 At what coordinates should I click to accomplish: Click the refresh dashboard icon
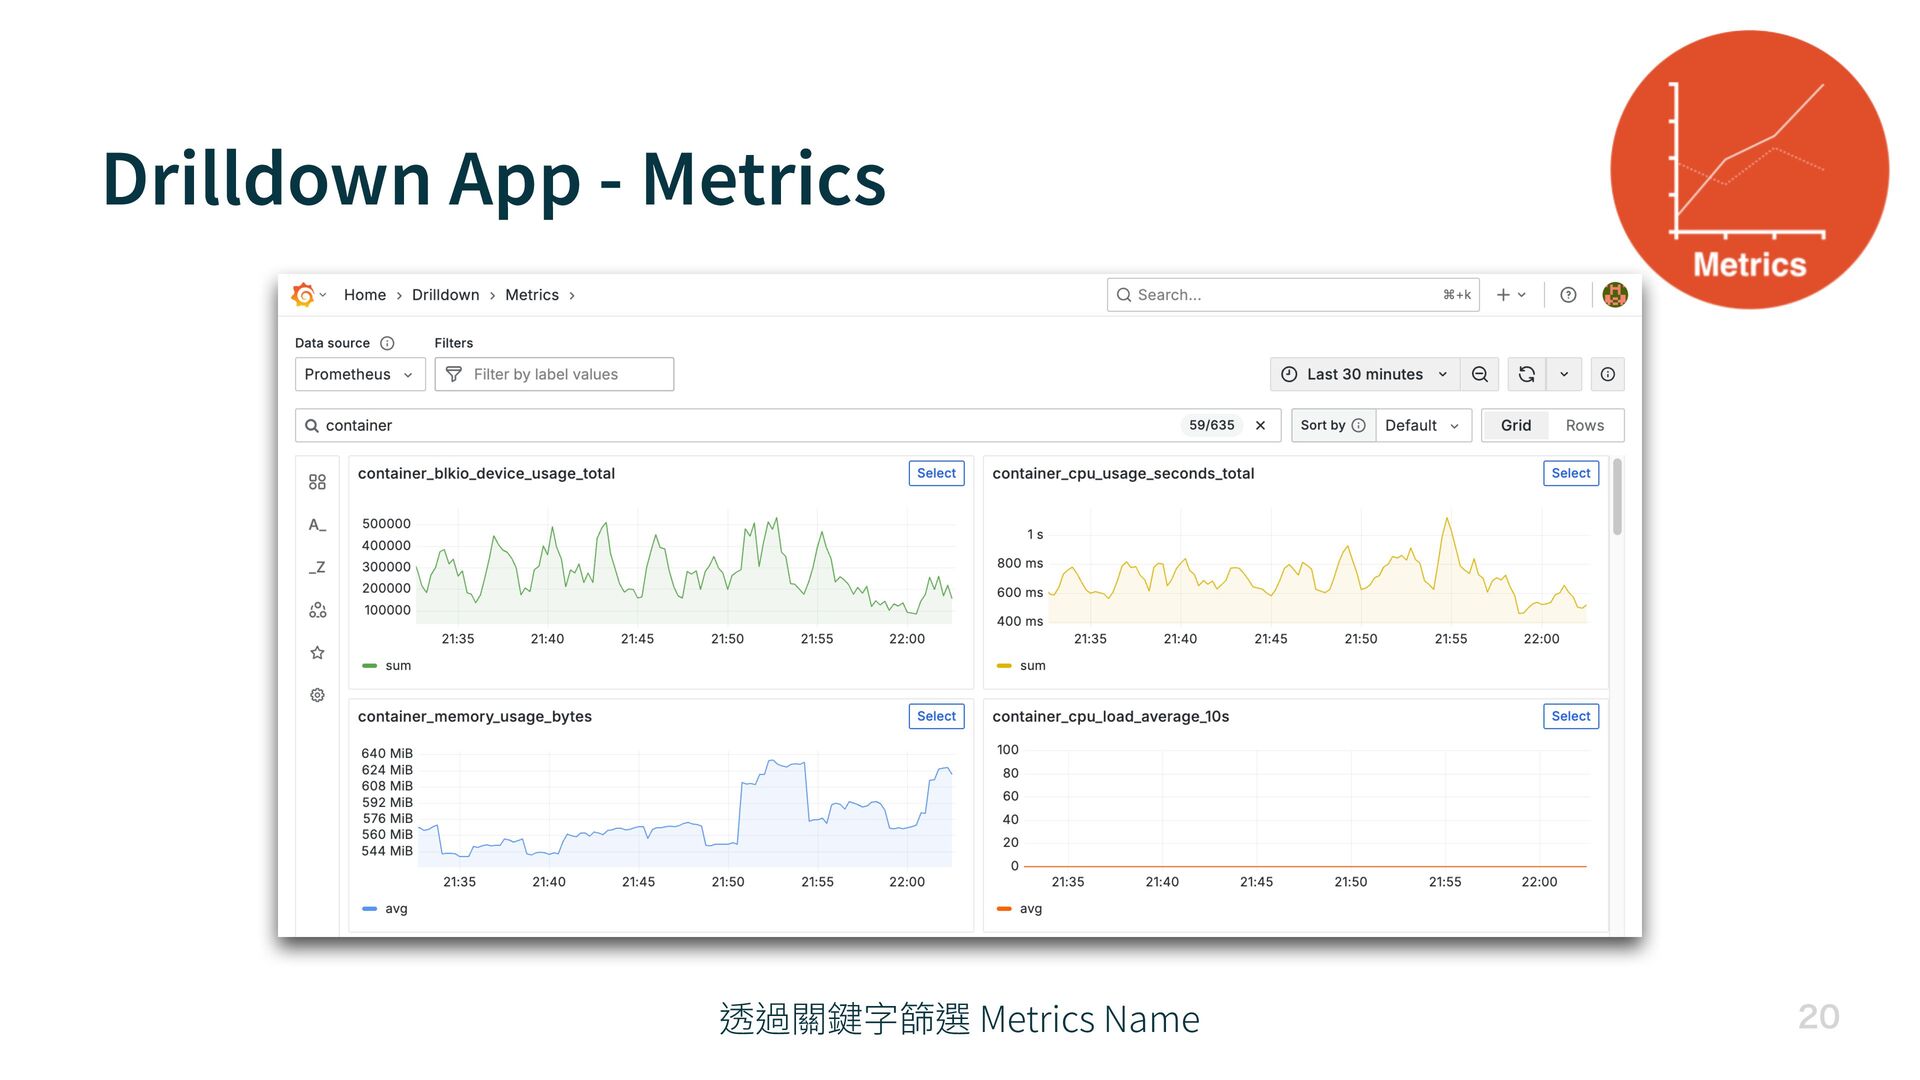pos(1526,374)
